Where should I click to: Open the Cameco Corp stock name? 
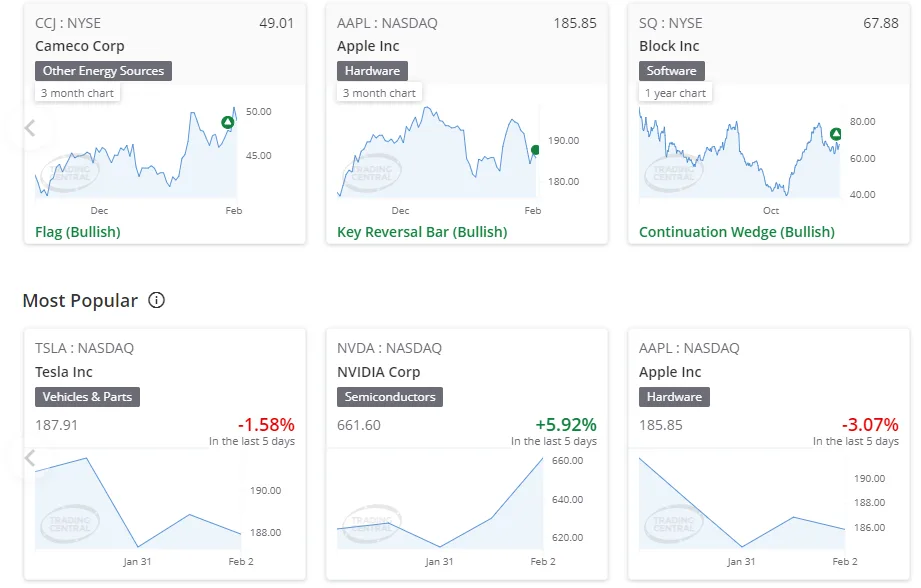pos(80,46)
